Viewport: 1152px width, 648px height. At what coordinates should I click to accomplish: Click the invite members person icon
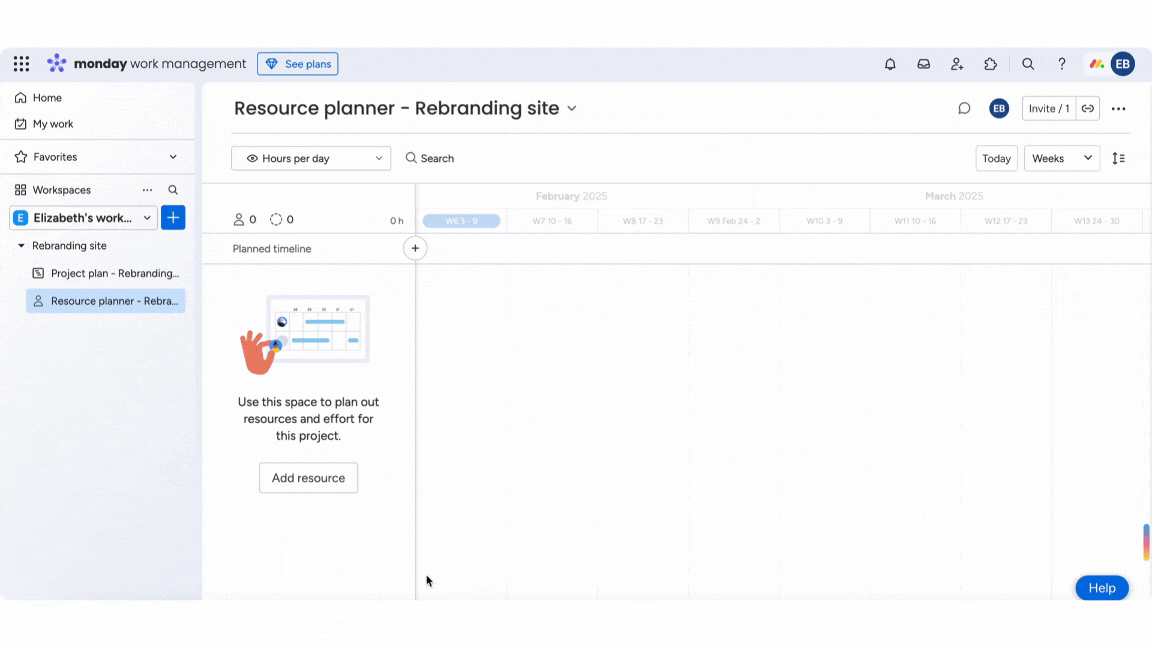point(957,63)
